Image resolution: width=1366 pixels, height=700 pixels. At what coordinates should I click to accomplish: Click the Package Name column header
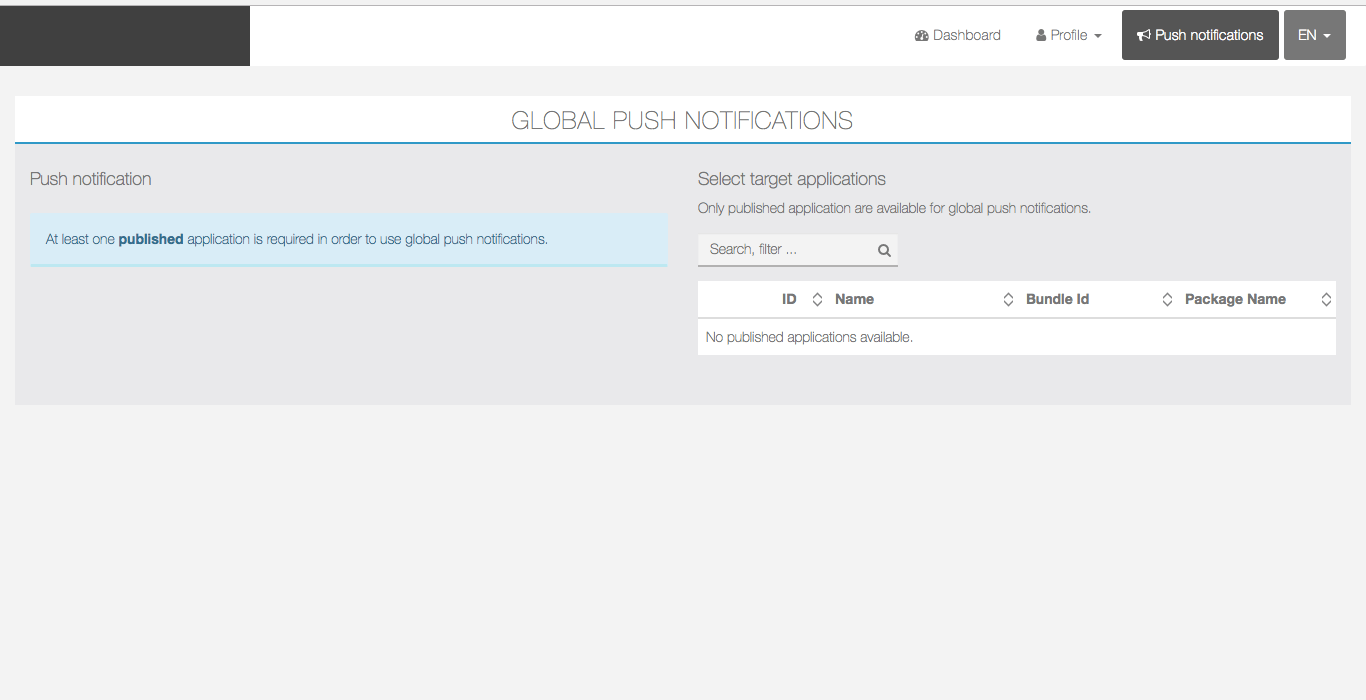click(1235, 300)
